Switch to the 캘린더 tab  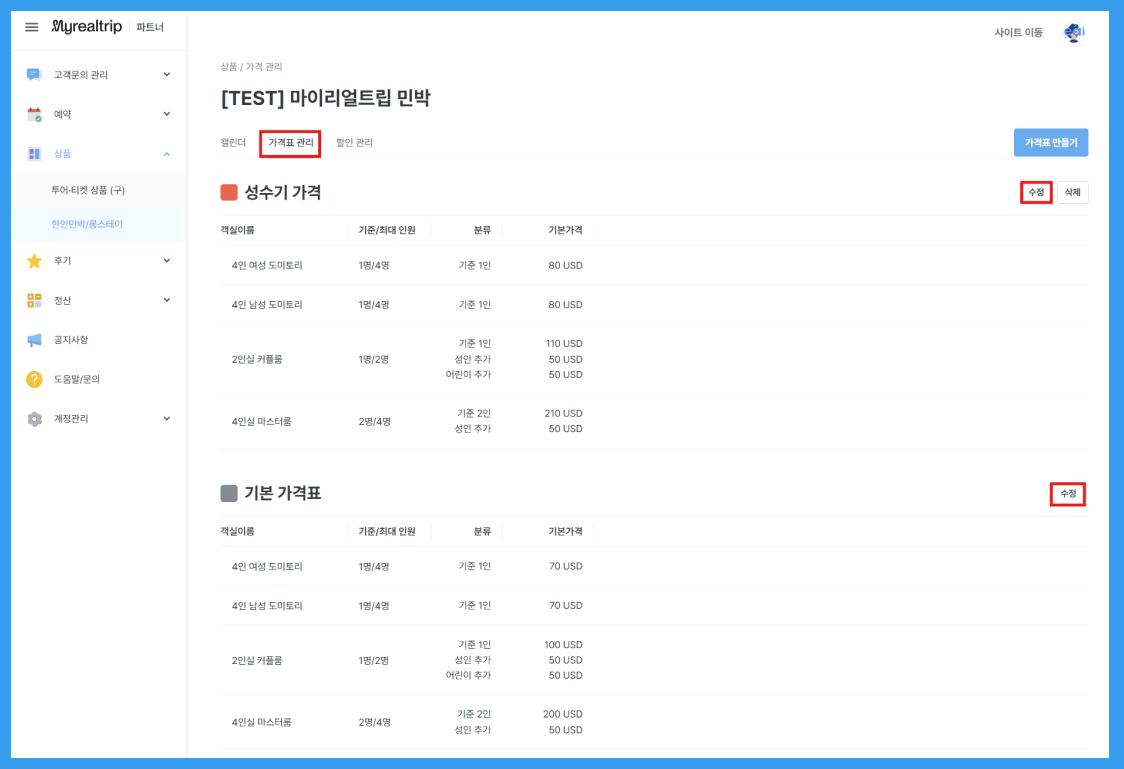(x=233, y=143)
